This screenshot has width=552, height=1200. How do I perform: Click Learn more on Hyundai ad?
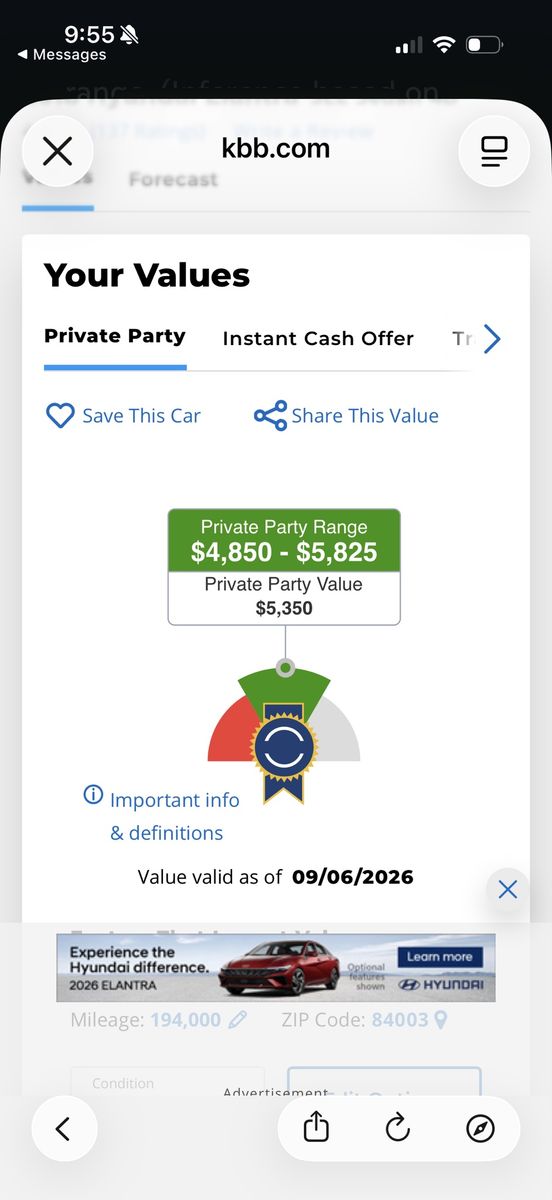click(x=439, y=957)
